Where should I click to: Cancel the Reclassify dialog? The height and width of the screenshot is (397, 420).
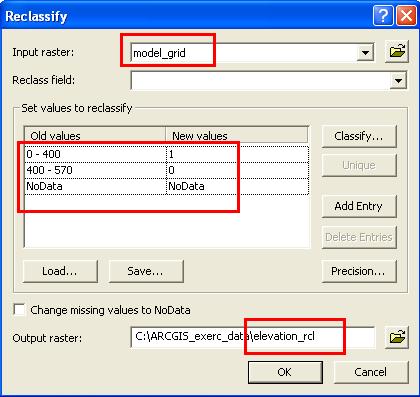tap(371, 372)
